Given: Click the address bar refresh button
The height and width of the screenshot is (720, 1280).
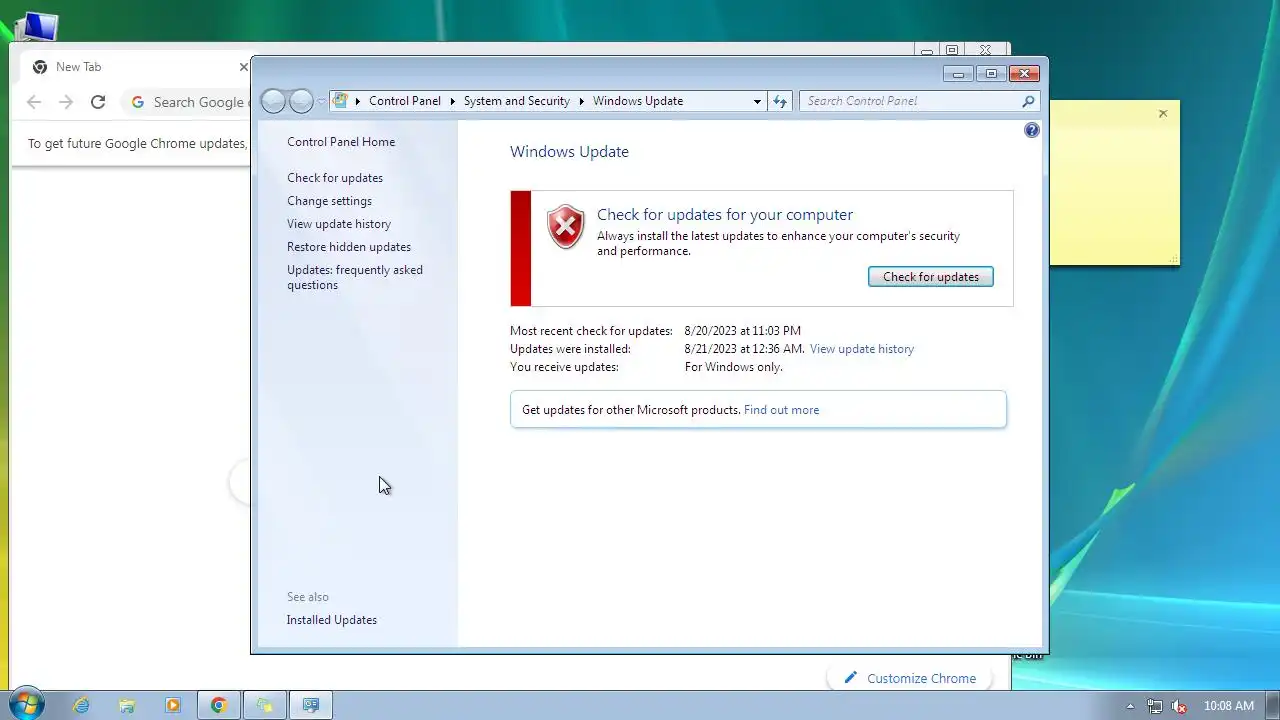Looking at the screenshot, I should click(780, 101).
